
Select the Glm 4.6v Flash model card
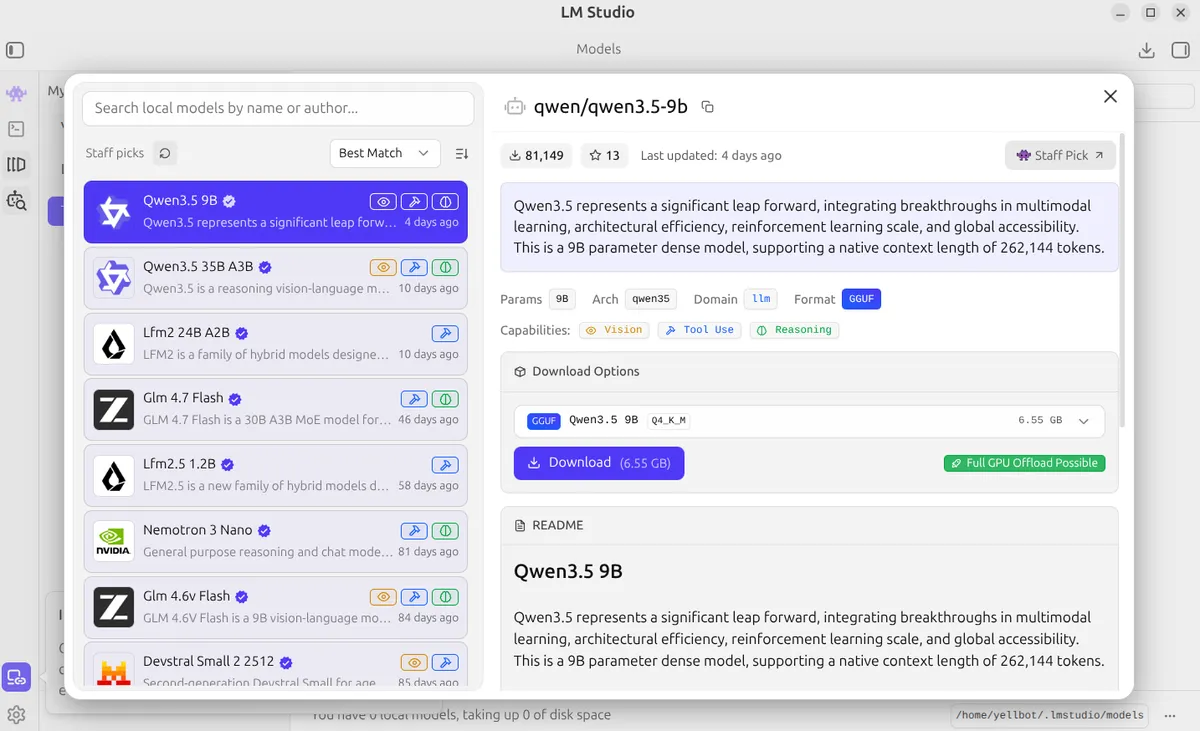(276, 608)
